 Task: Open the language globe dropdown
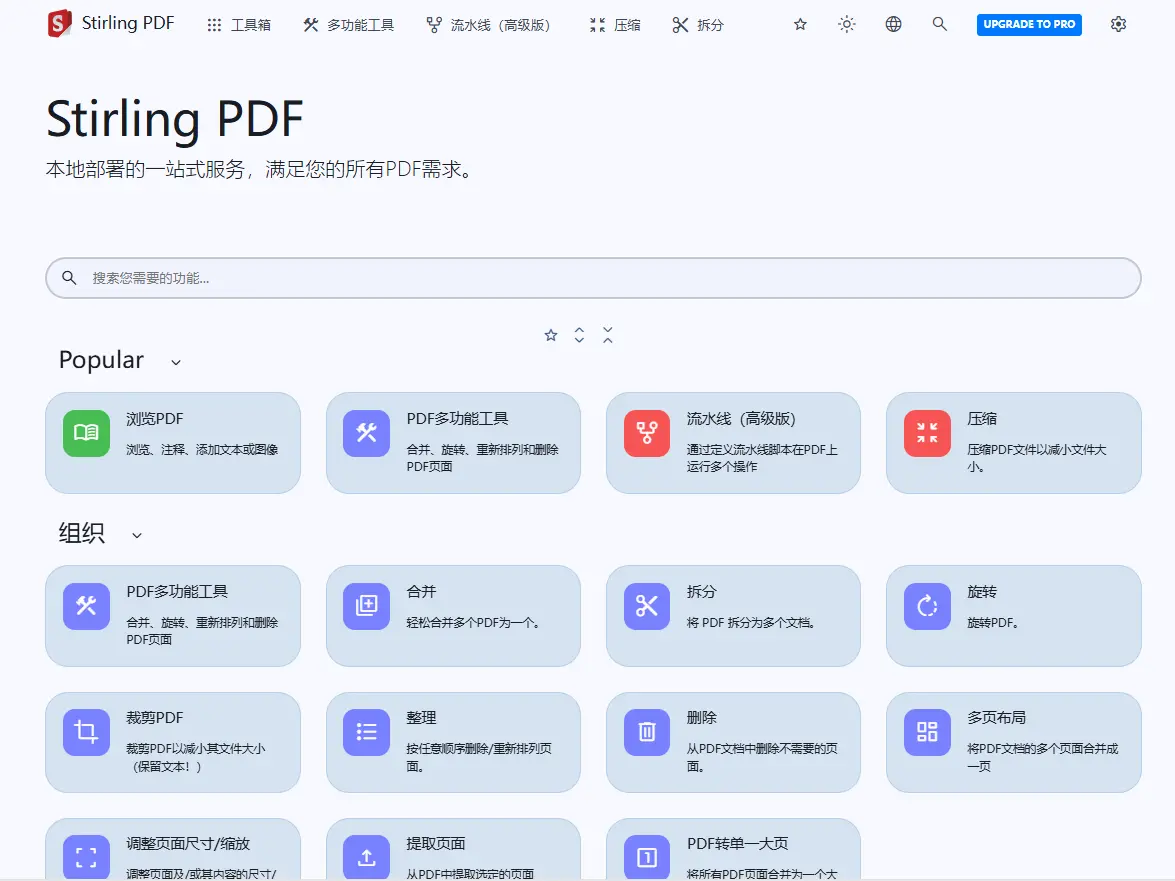(893, 24)
